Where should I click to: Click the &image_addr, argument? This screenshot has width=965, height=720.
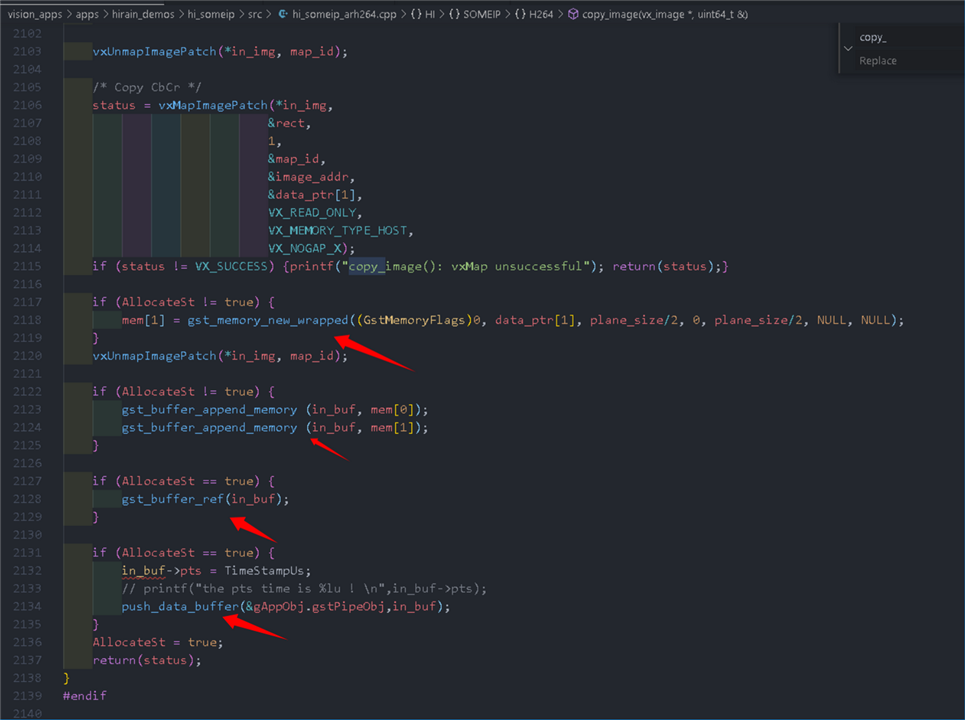[311, 177]
